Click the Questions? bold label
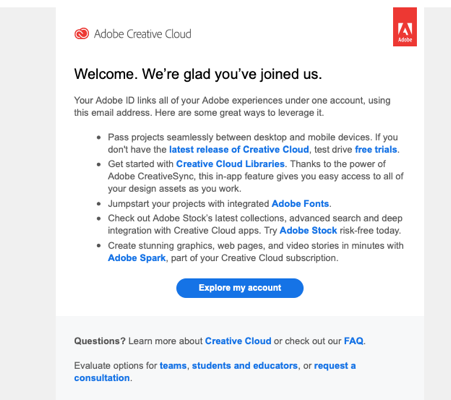This screenshot has height=400, width=451. point(100,341)
